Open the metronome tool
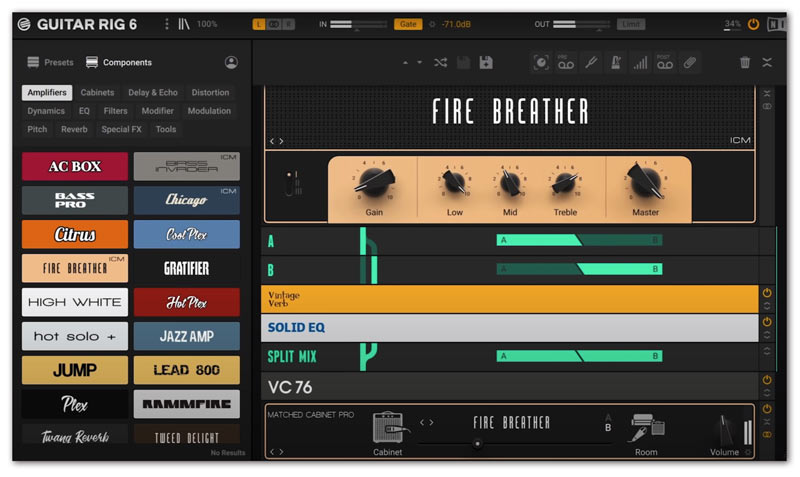 [616, 63]
